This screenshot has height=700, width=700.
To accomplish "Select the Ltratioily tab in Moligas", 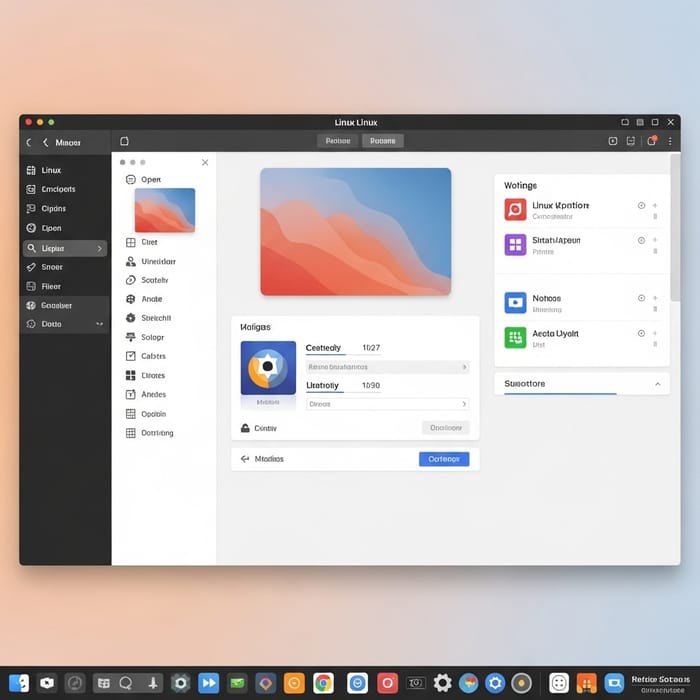I will 322,385.
